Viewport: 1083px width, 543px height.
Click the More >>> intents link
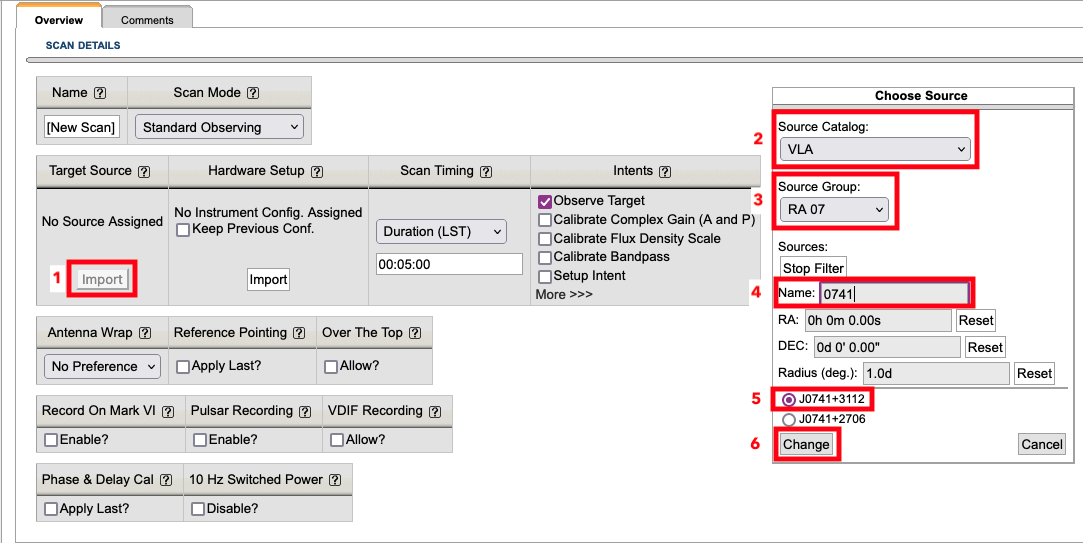[564, 295]
